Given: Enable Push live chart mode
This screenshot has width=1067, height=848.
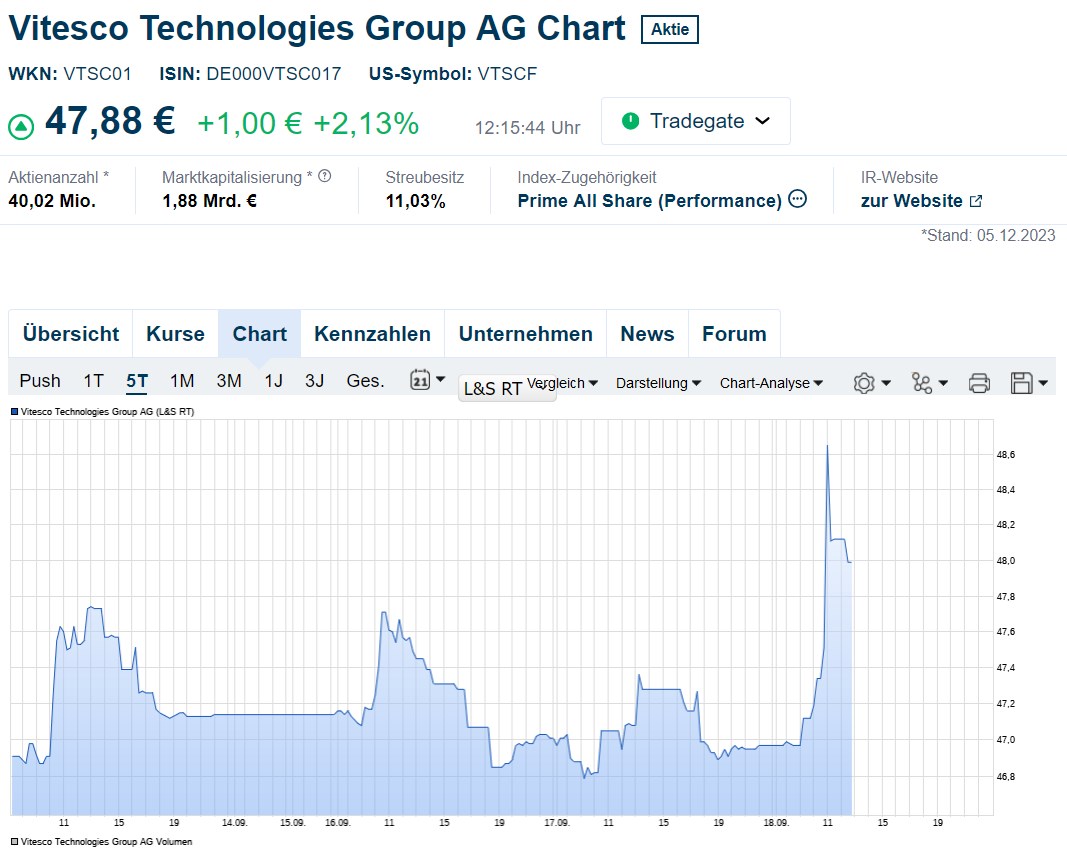Looking at the screenshot, I should (x=40, y=381).
